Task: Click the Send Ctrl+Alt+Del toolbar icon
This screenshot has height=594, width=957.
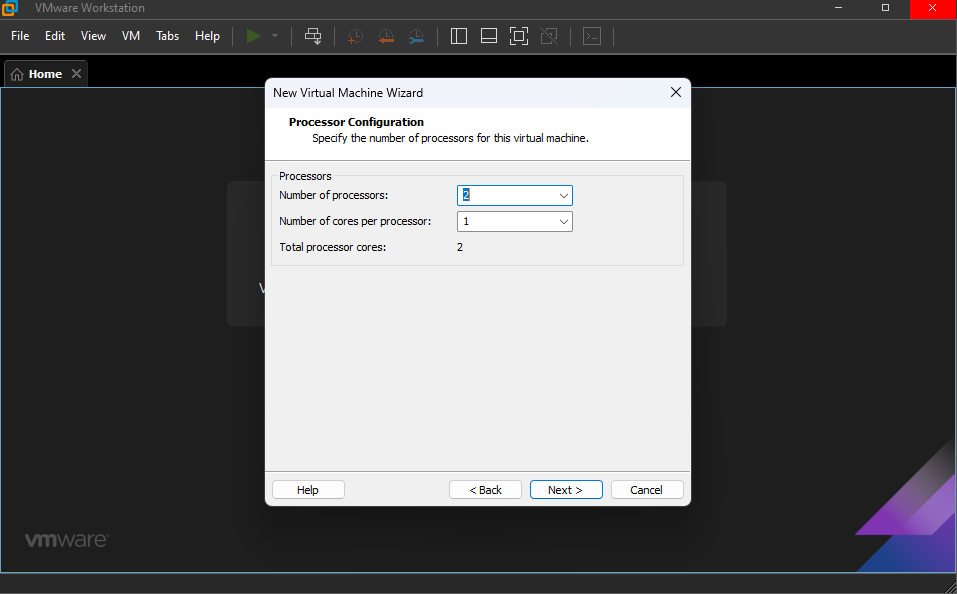Action: pos(313,36)
